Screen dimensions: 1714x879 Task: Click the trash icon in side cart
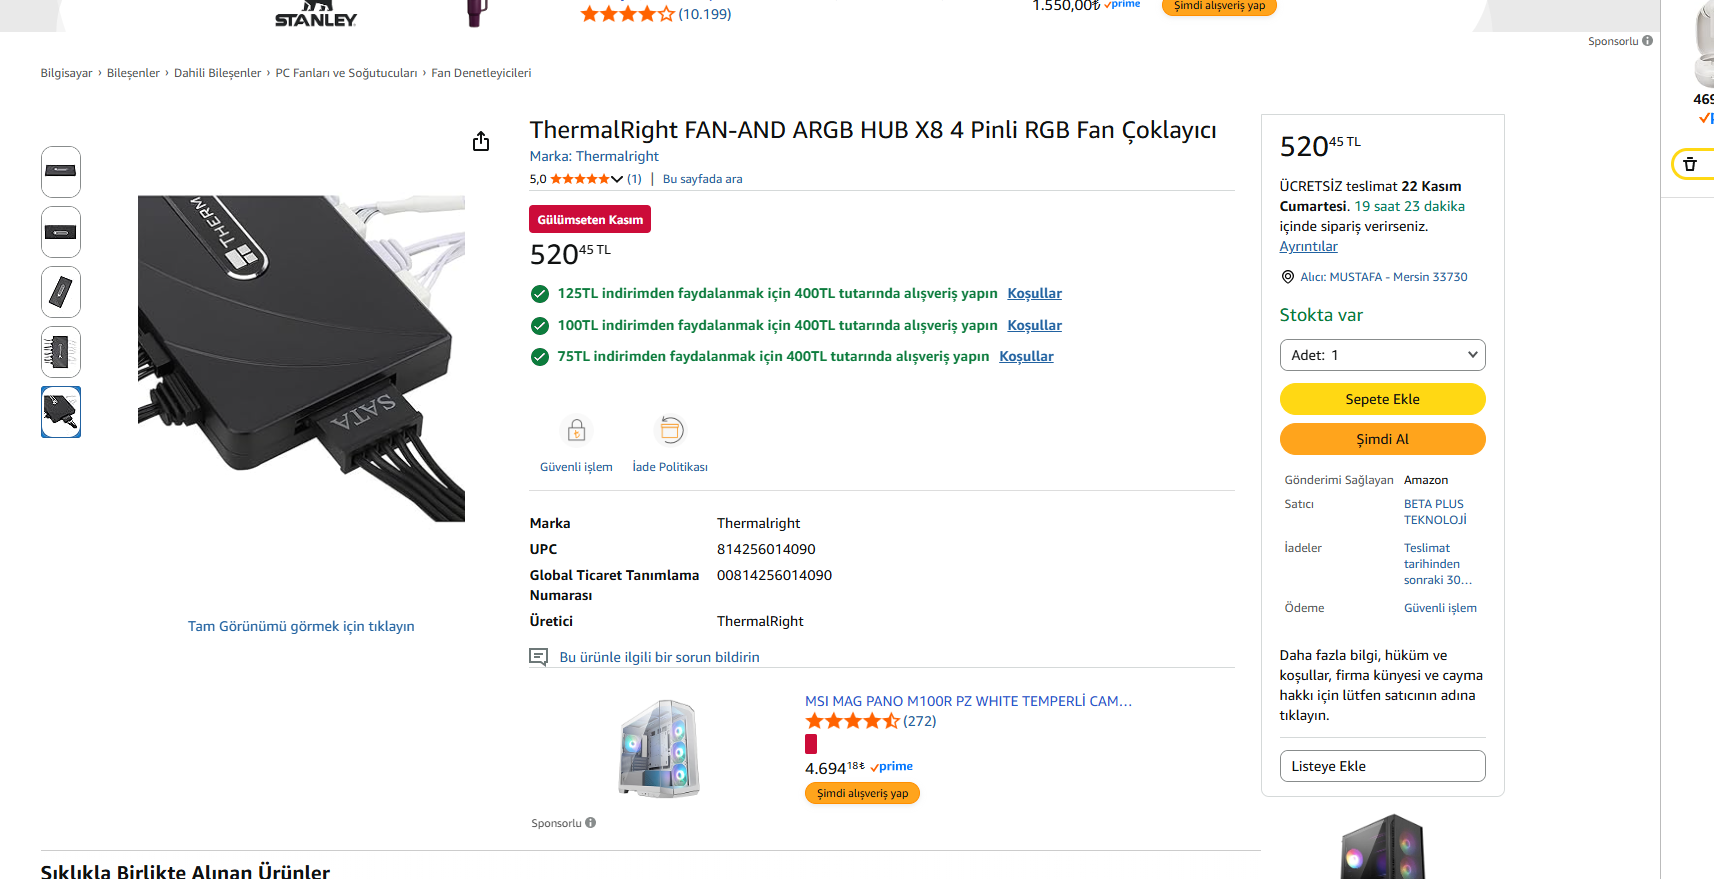coord(1690,164)
